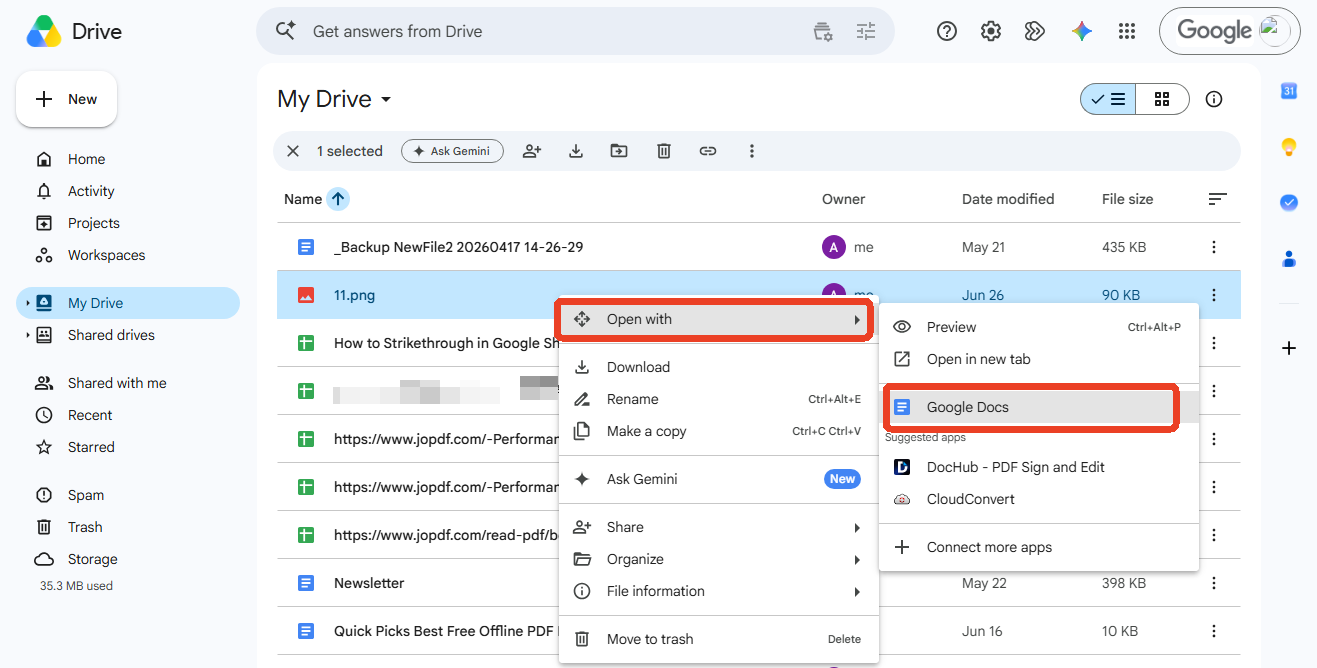Select Open in new tab

pos(1039,359)
